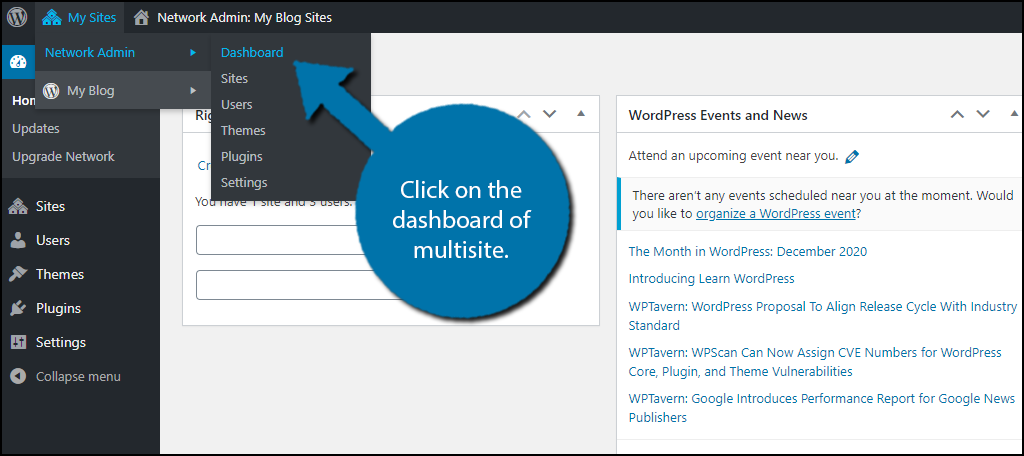Move WordPress Events and News panel down
This screenshot has height=456, width=1024.
983,114
